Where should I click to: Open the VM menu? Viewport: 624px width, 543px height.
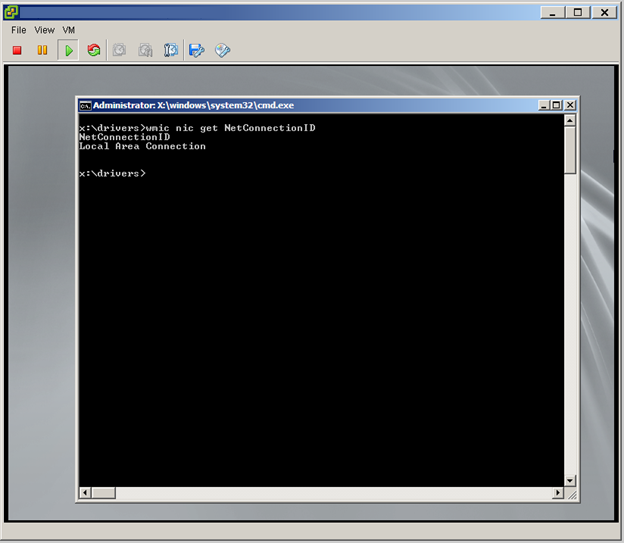point(69,30)
